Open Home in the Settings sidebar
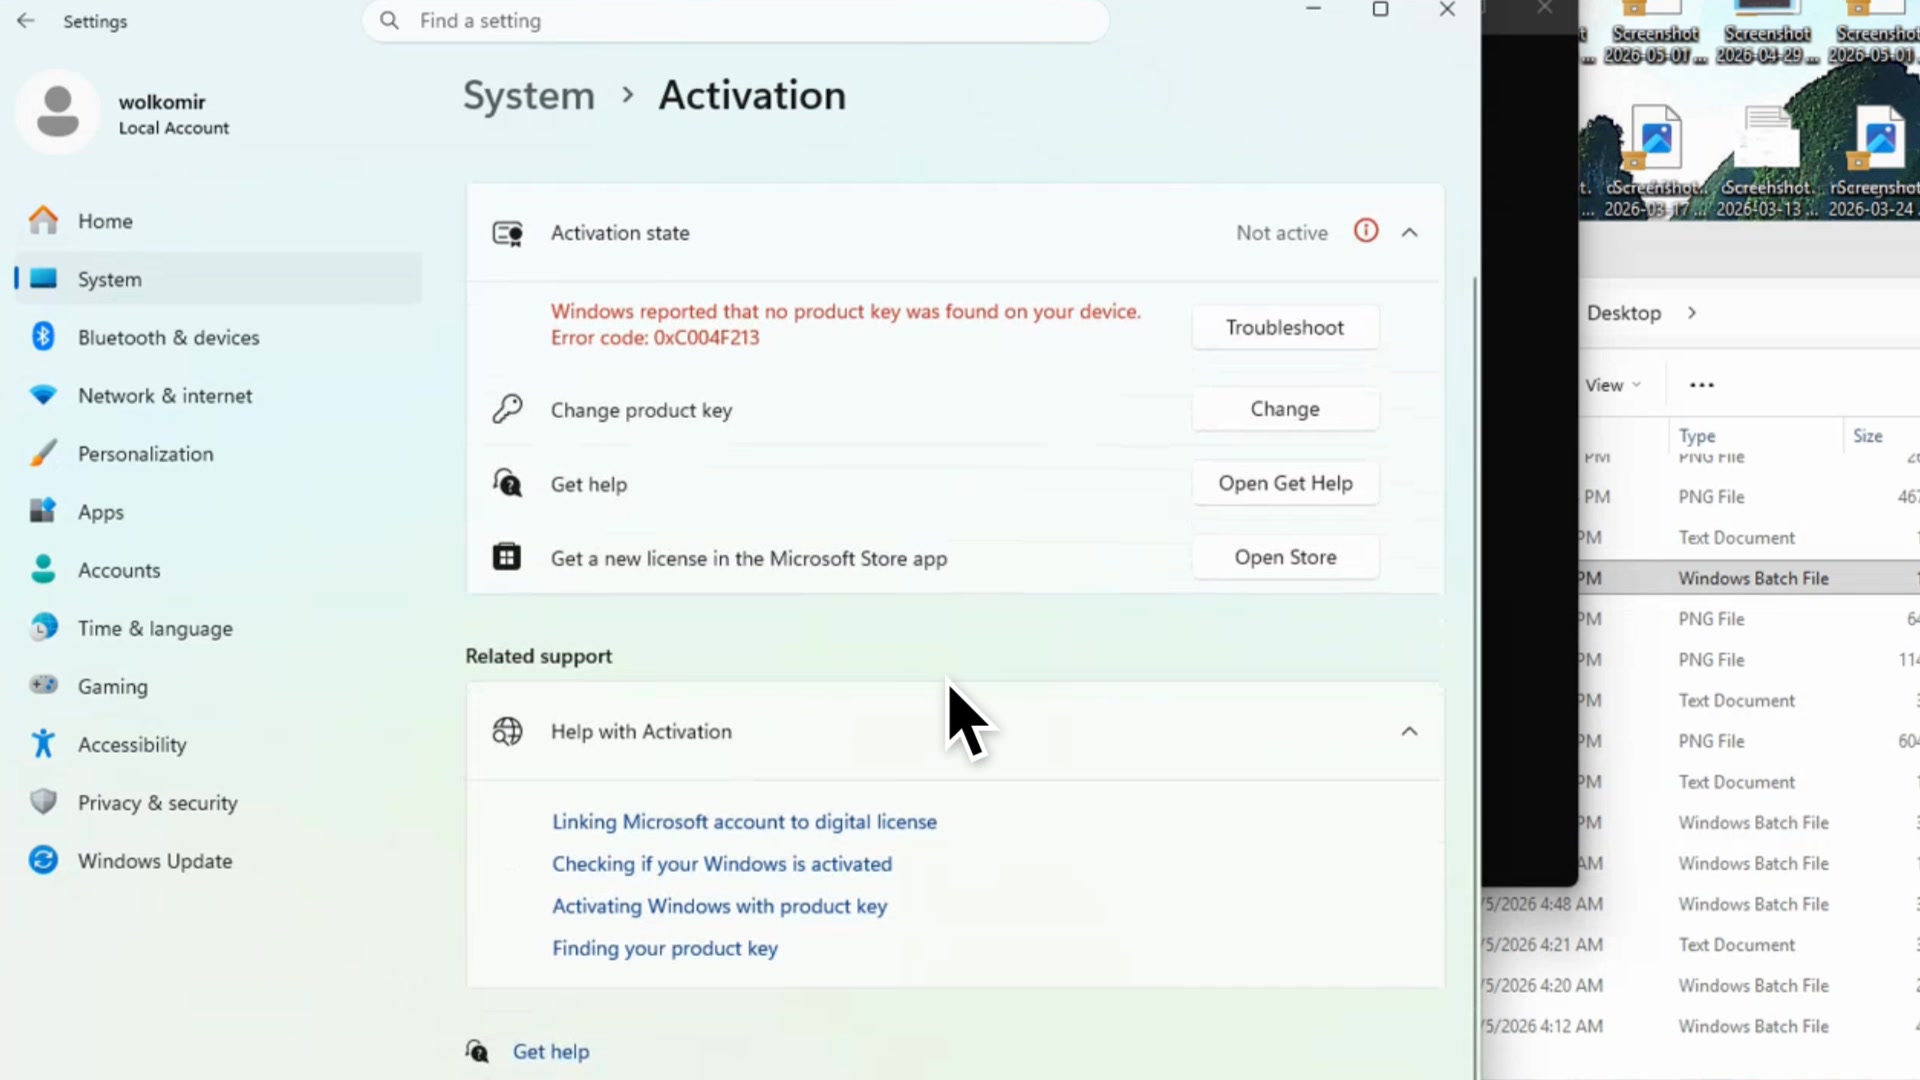1920x1080 pixels. [218, 221]
